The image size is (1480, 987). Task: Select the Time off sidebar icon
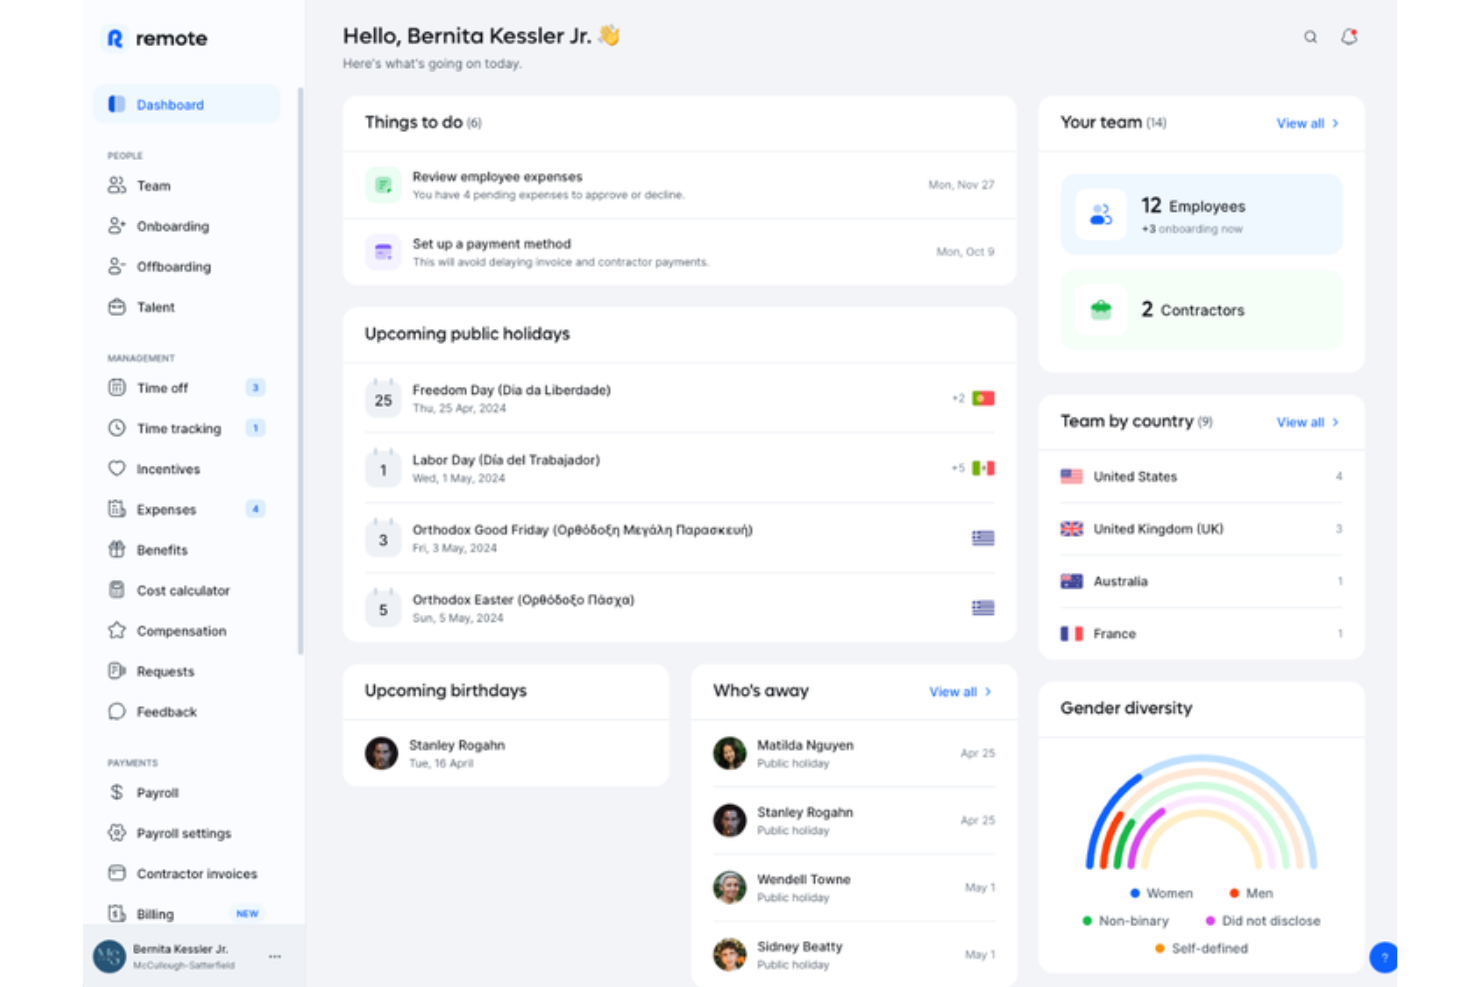coord(116,388)
